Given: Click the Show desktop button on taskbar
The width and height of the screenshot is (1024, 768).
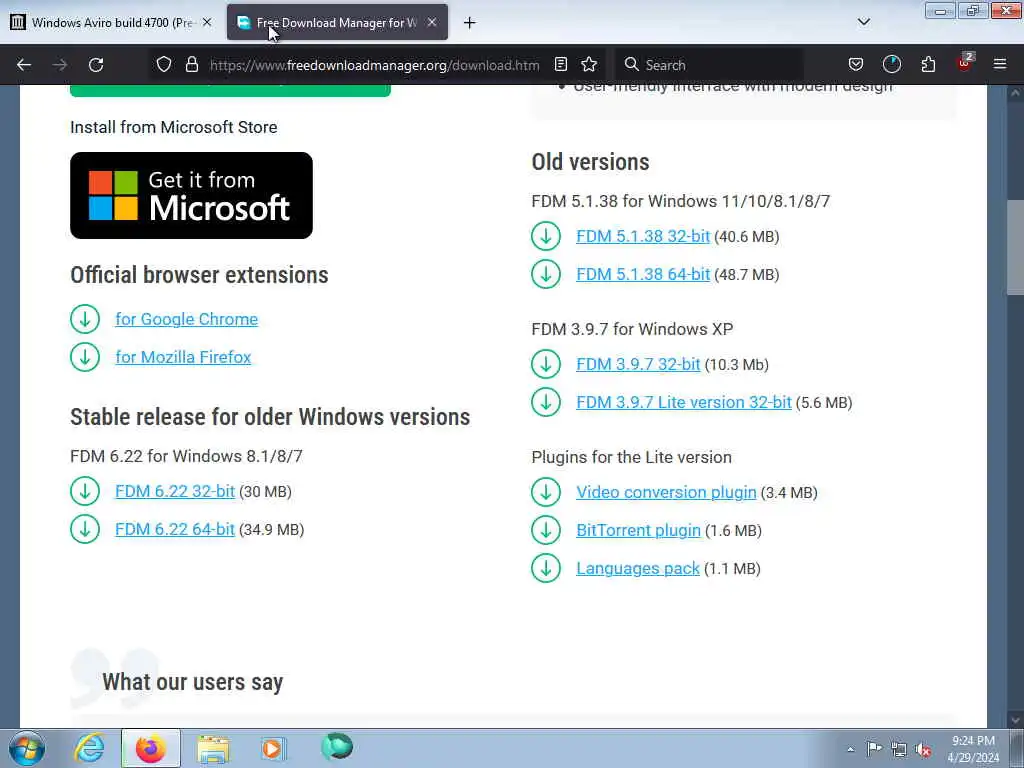Looking at the screenshot, I should (x=1016, y=748).
